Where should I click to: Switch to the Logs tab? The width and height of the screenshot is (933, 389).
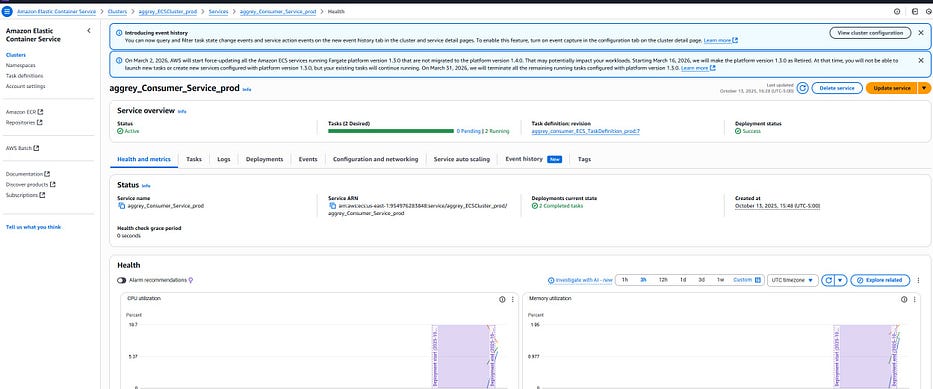(224, 159)
